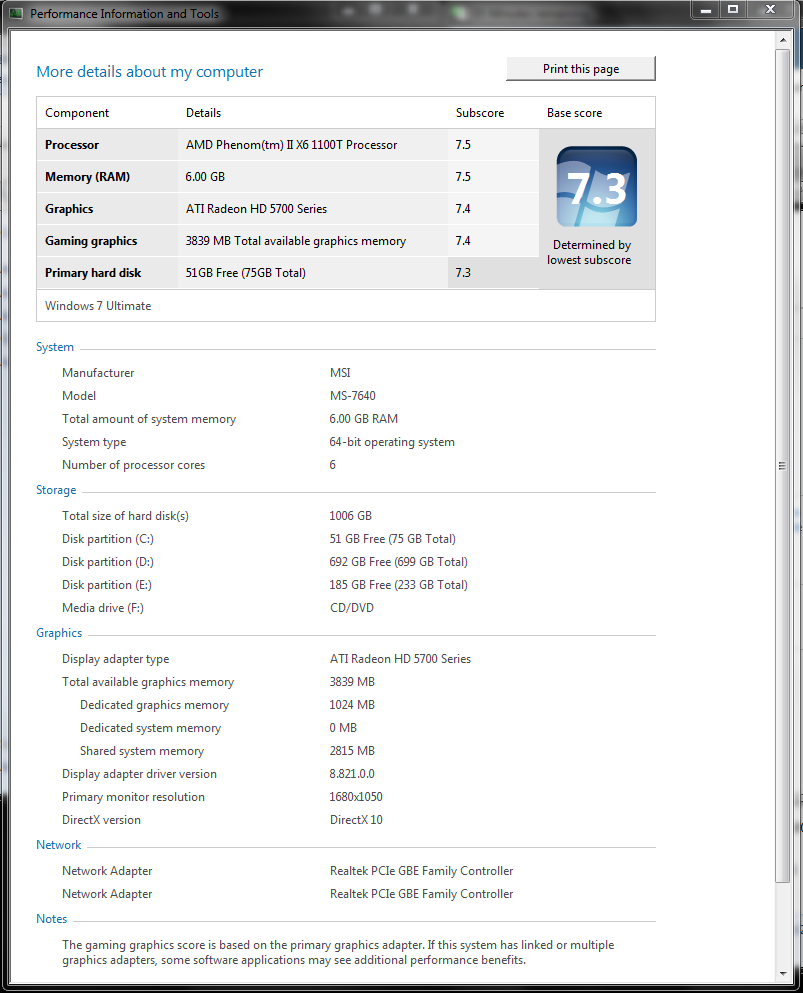Click the Performance Information title bar icon
Viewport: 803px width, 993px height.
[x=16, y=14]
